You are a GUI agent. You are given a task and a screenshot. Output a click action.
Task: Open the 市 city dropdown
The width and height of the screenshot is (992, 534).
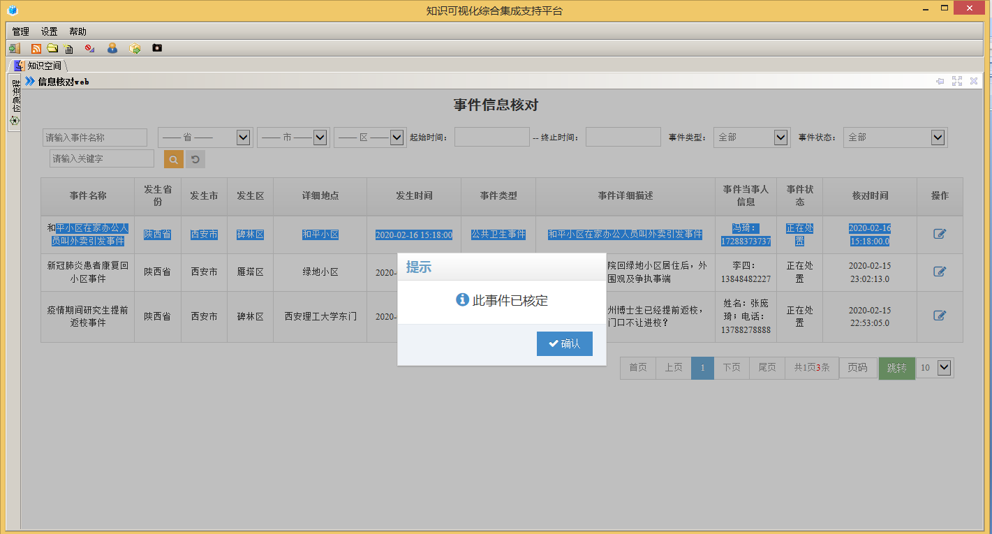pyautogui.click(x=293, y=137)
